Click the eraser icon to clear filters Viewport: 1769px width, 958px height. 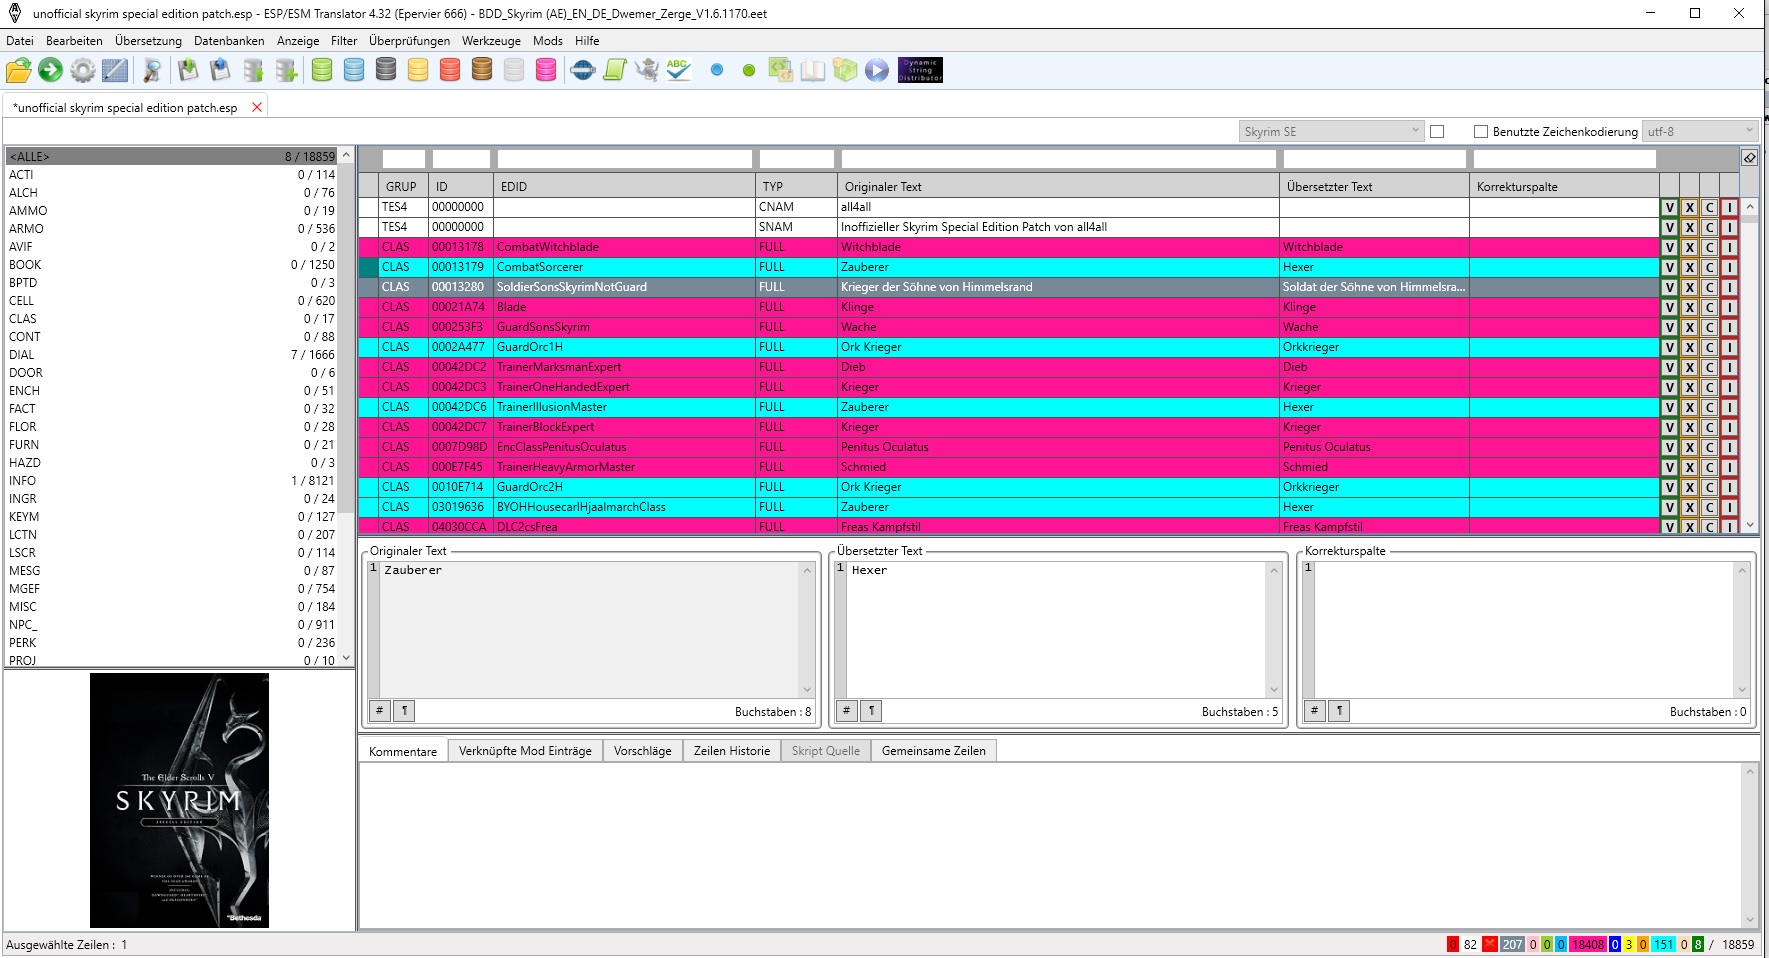[x=1749, y=158]
